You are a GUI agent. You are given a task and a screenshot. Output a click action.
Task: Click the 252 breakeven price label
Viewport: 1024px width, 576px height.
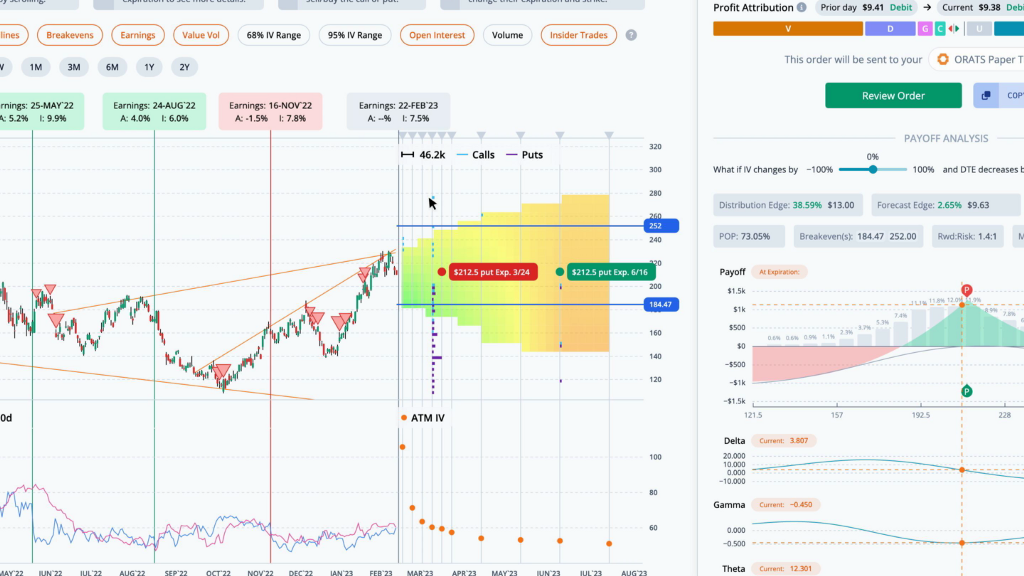coord(661,226)
